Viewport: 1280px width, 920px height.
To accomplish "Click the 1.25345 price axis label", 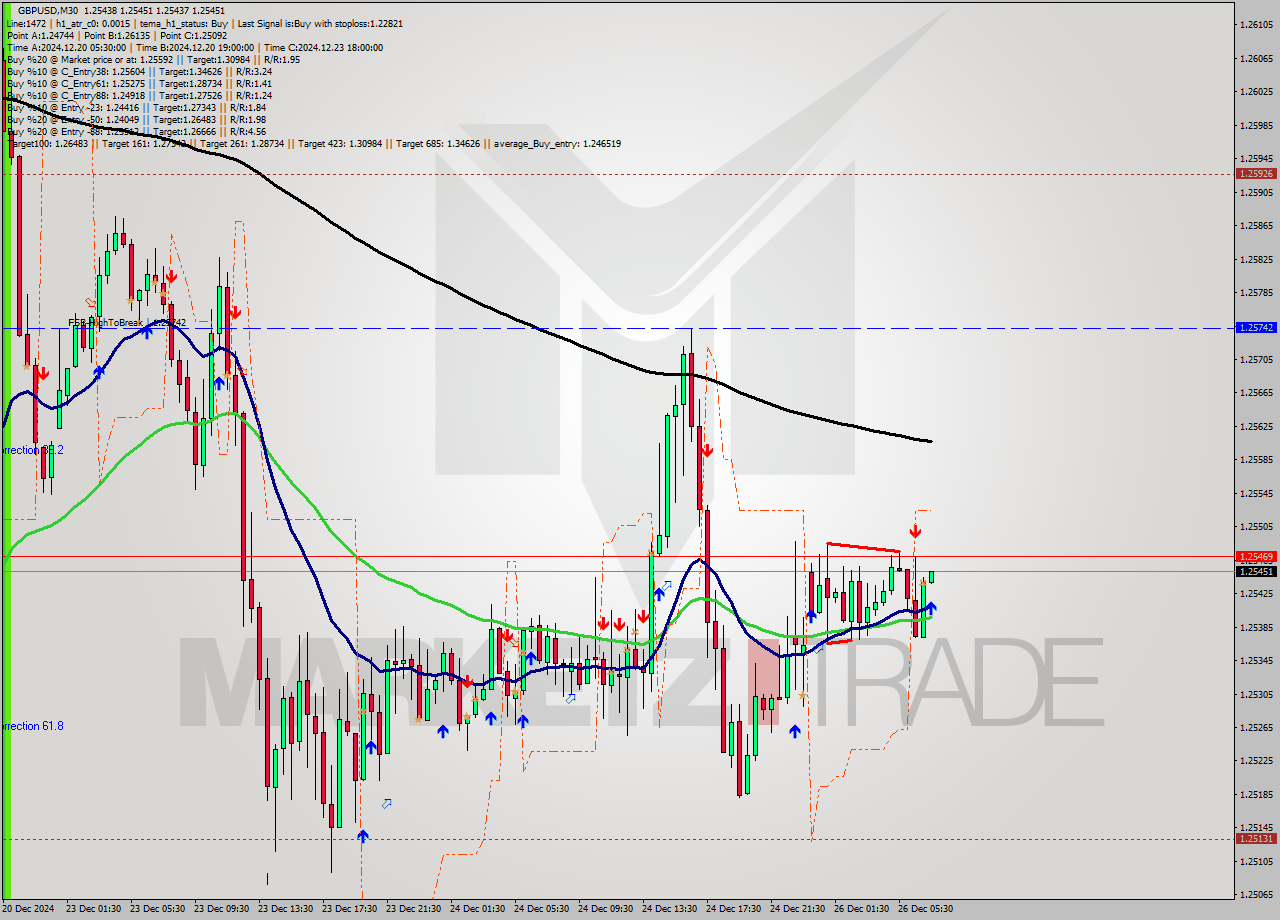I will [1256, 660].
